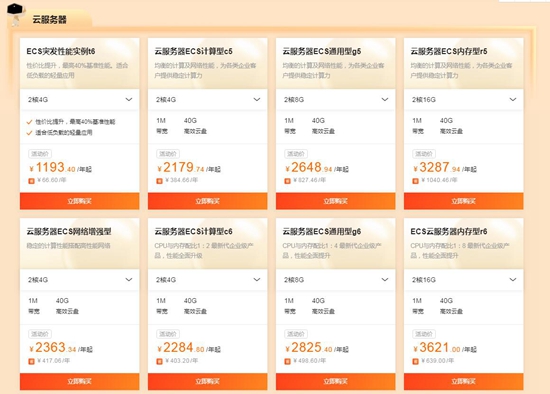Click the orange coupon icon under ¥1193.40 price
Viewport: 550px width, 394px height.
click(31, 181)
